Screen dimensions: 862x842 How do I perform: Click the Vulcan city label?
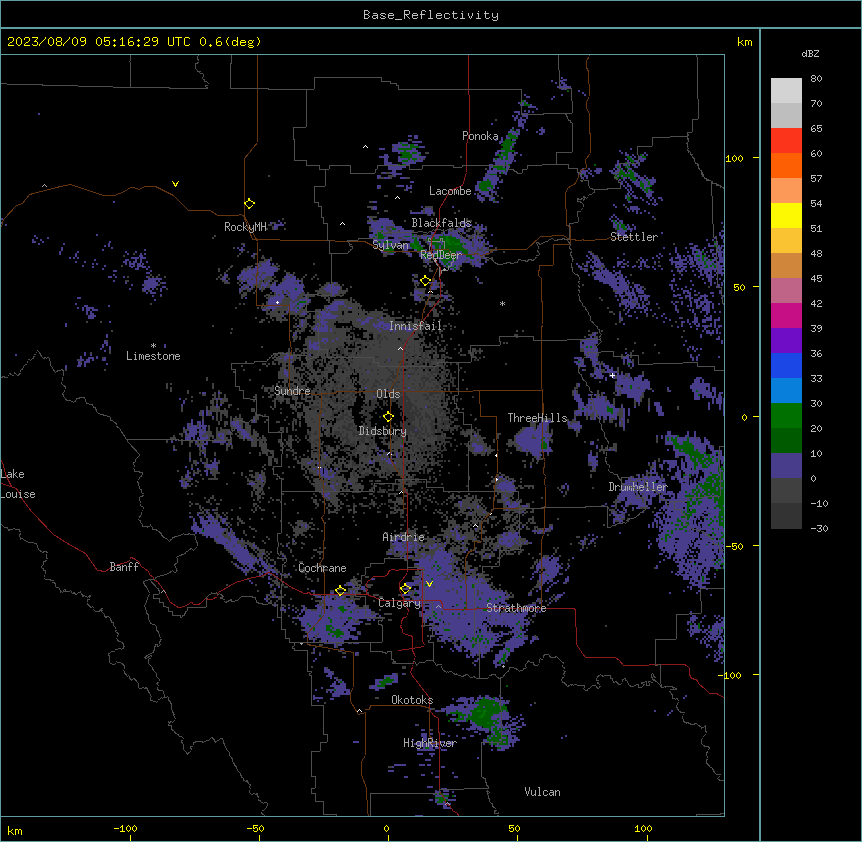542,792
